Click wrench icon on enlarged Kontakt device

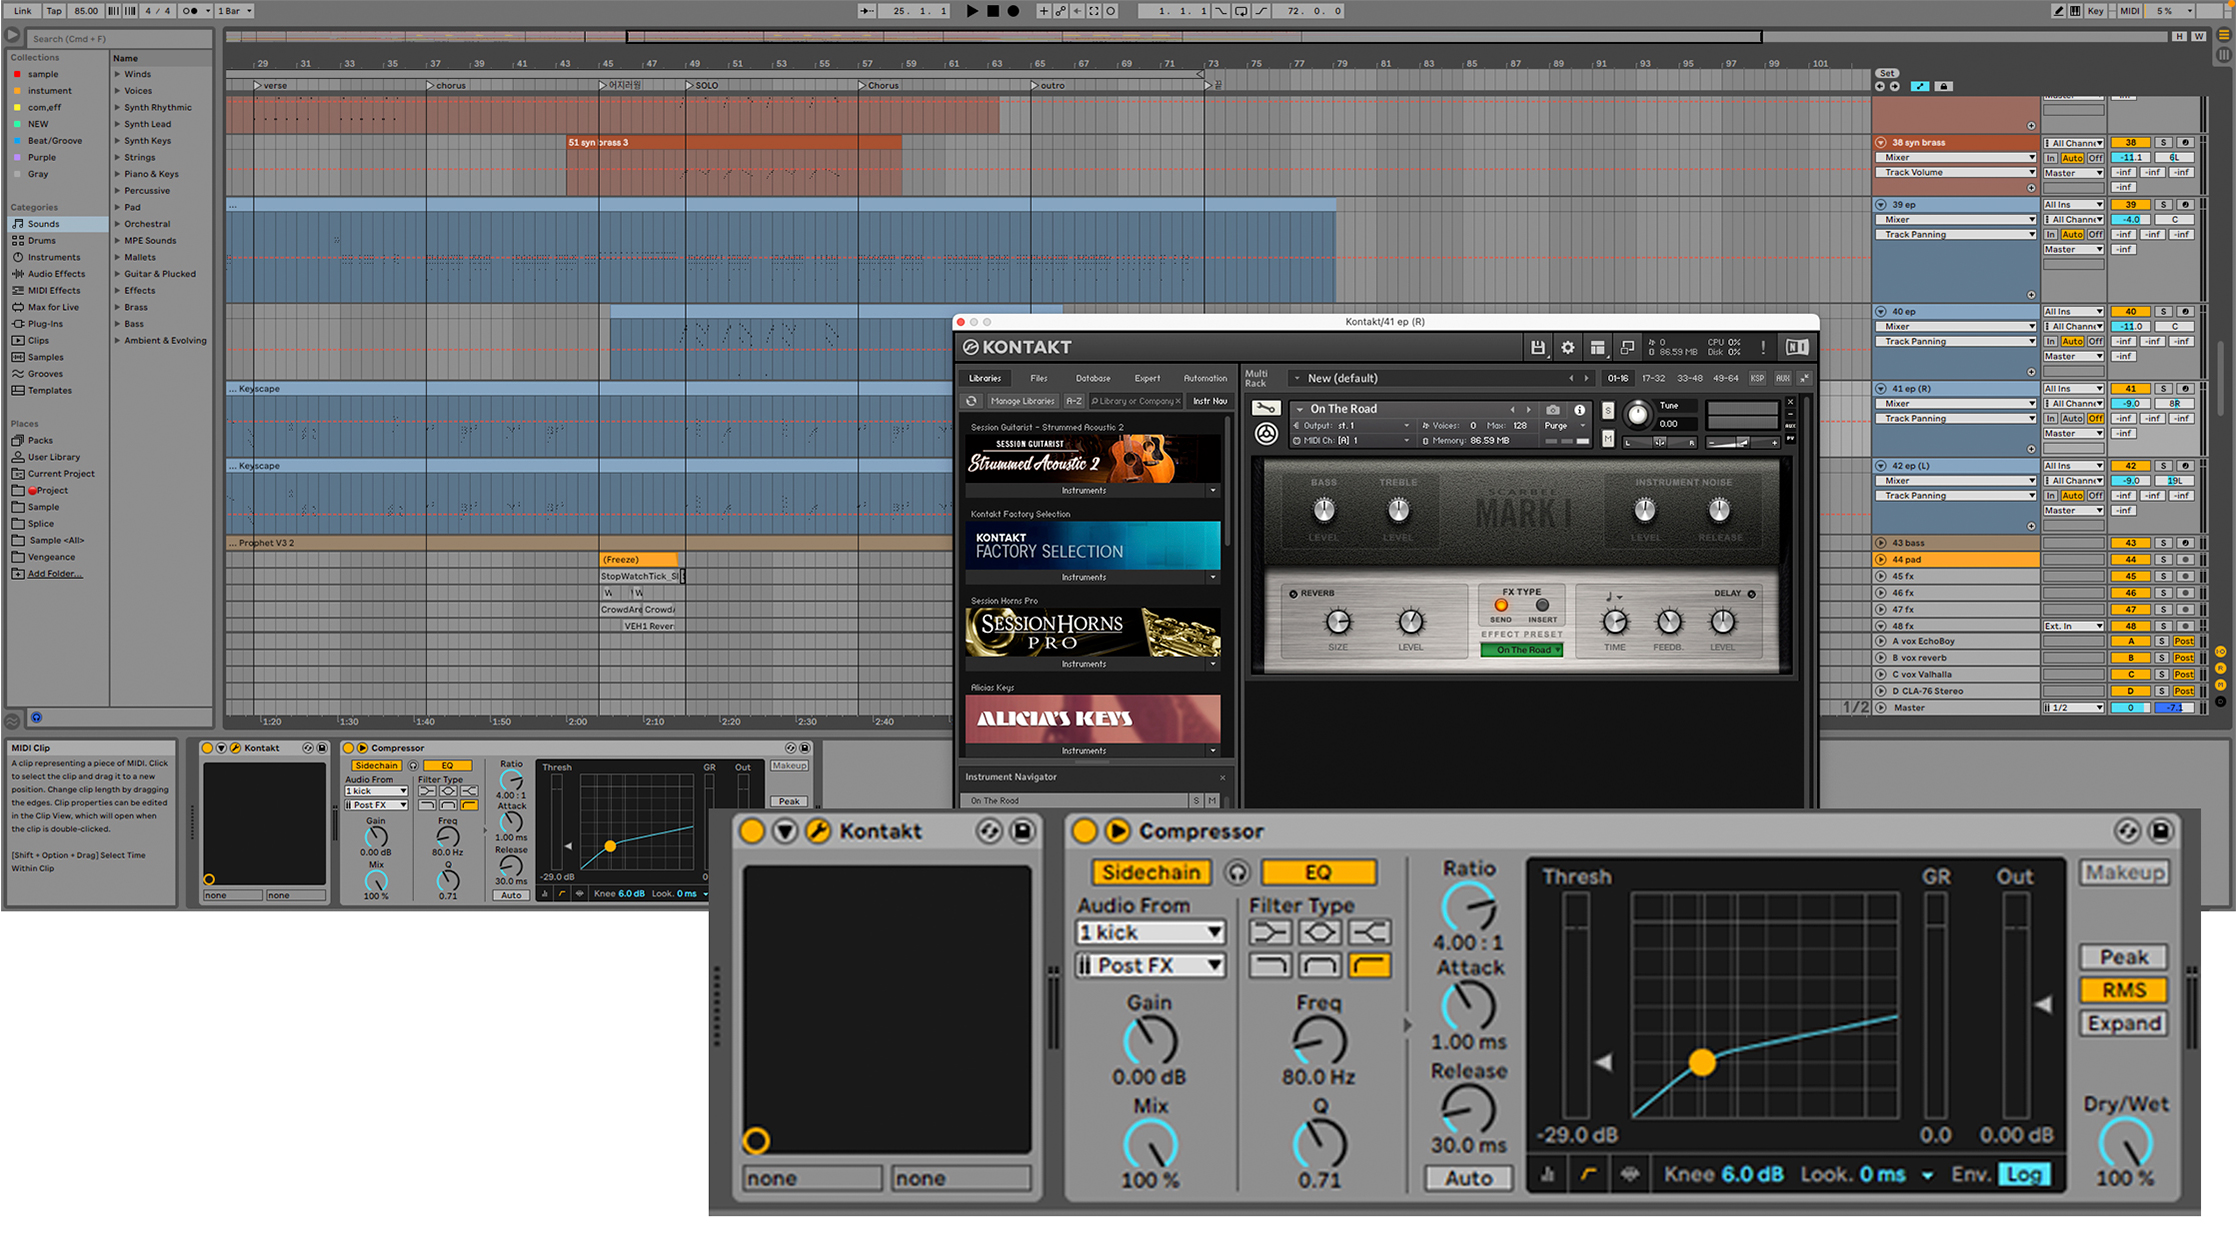pos(818,831)
